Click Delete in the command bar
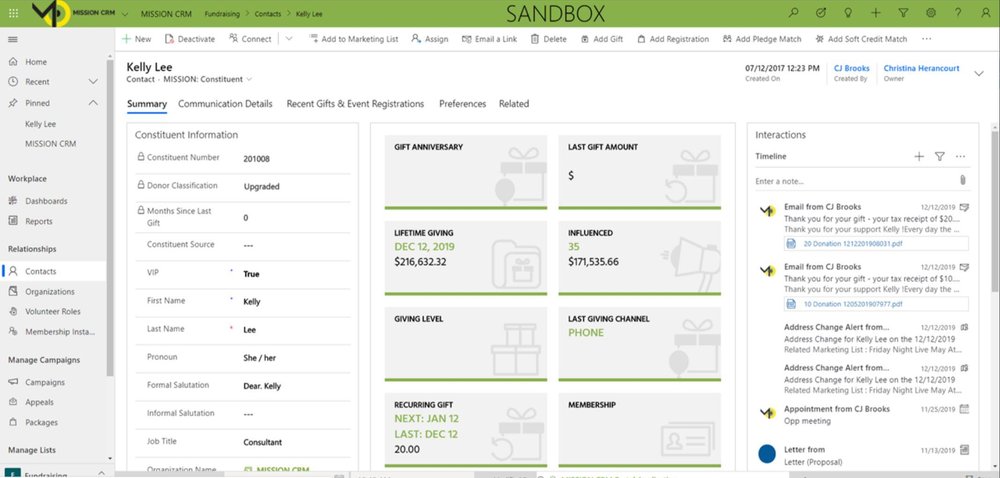1000x478 pixels. tap(548, 39)
